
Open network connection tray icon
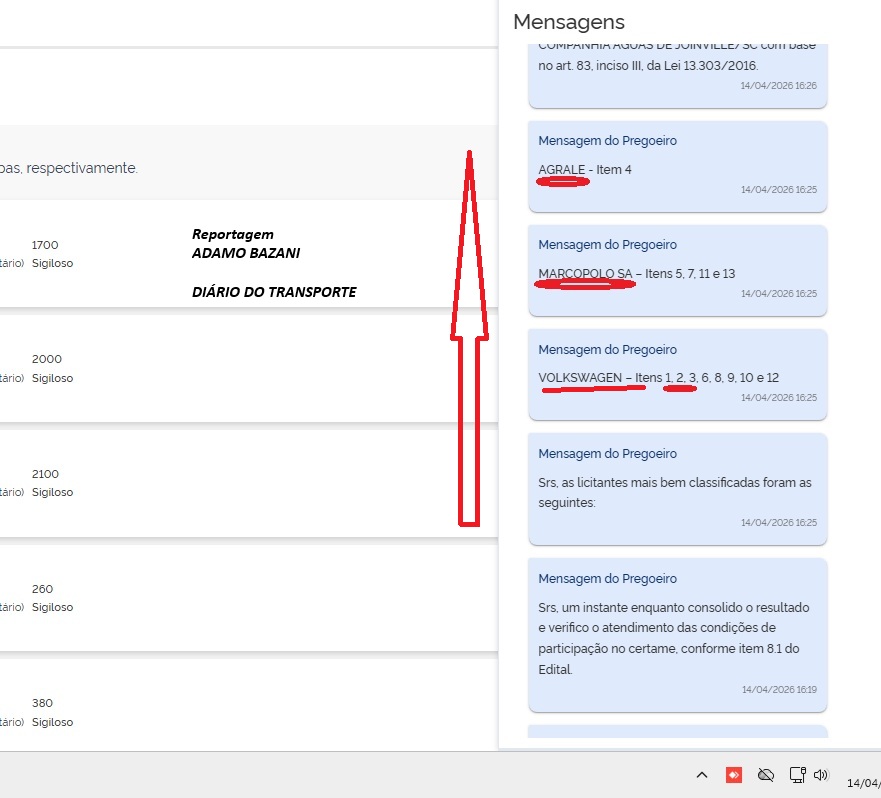click(x=797, y=774)
